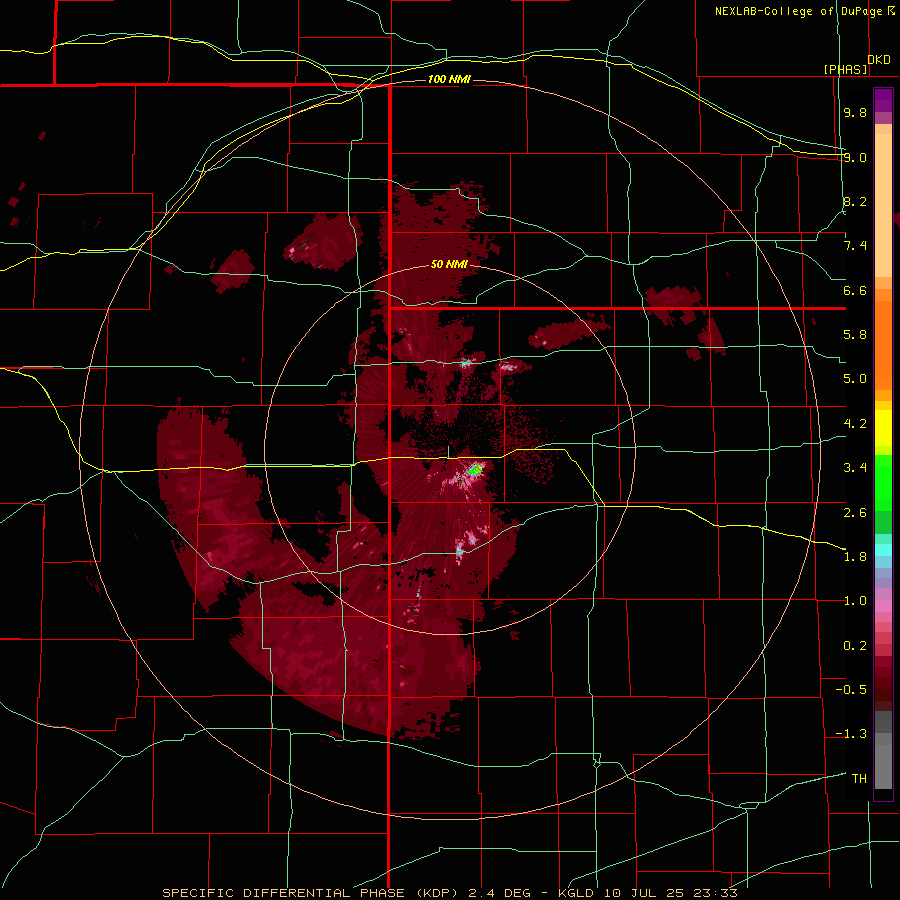Click the 2.6 color scale label
Viewport: 900px width, 900px height.
(855, 512)
